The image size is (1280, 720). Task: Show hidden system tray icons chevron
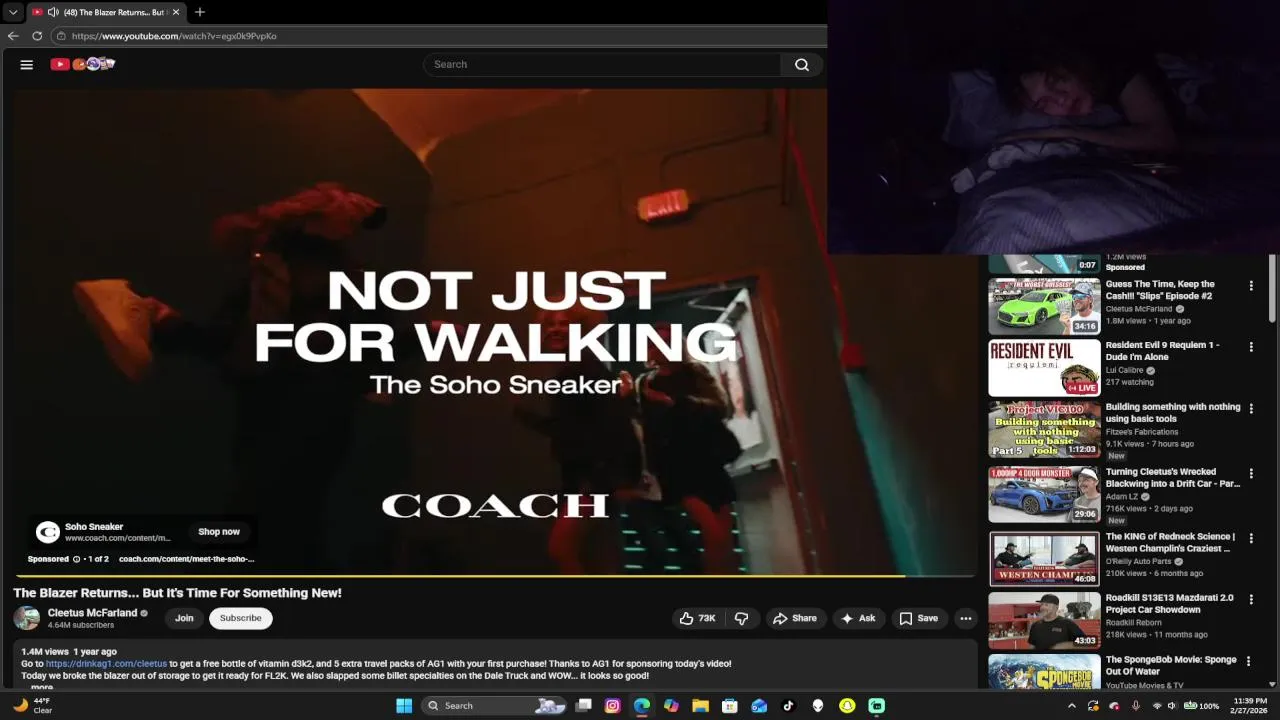[x=1072, y=706]
